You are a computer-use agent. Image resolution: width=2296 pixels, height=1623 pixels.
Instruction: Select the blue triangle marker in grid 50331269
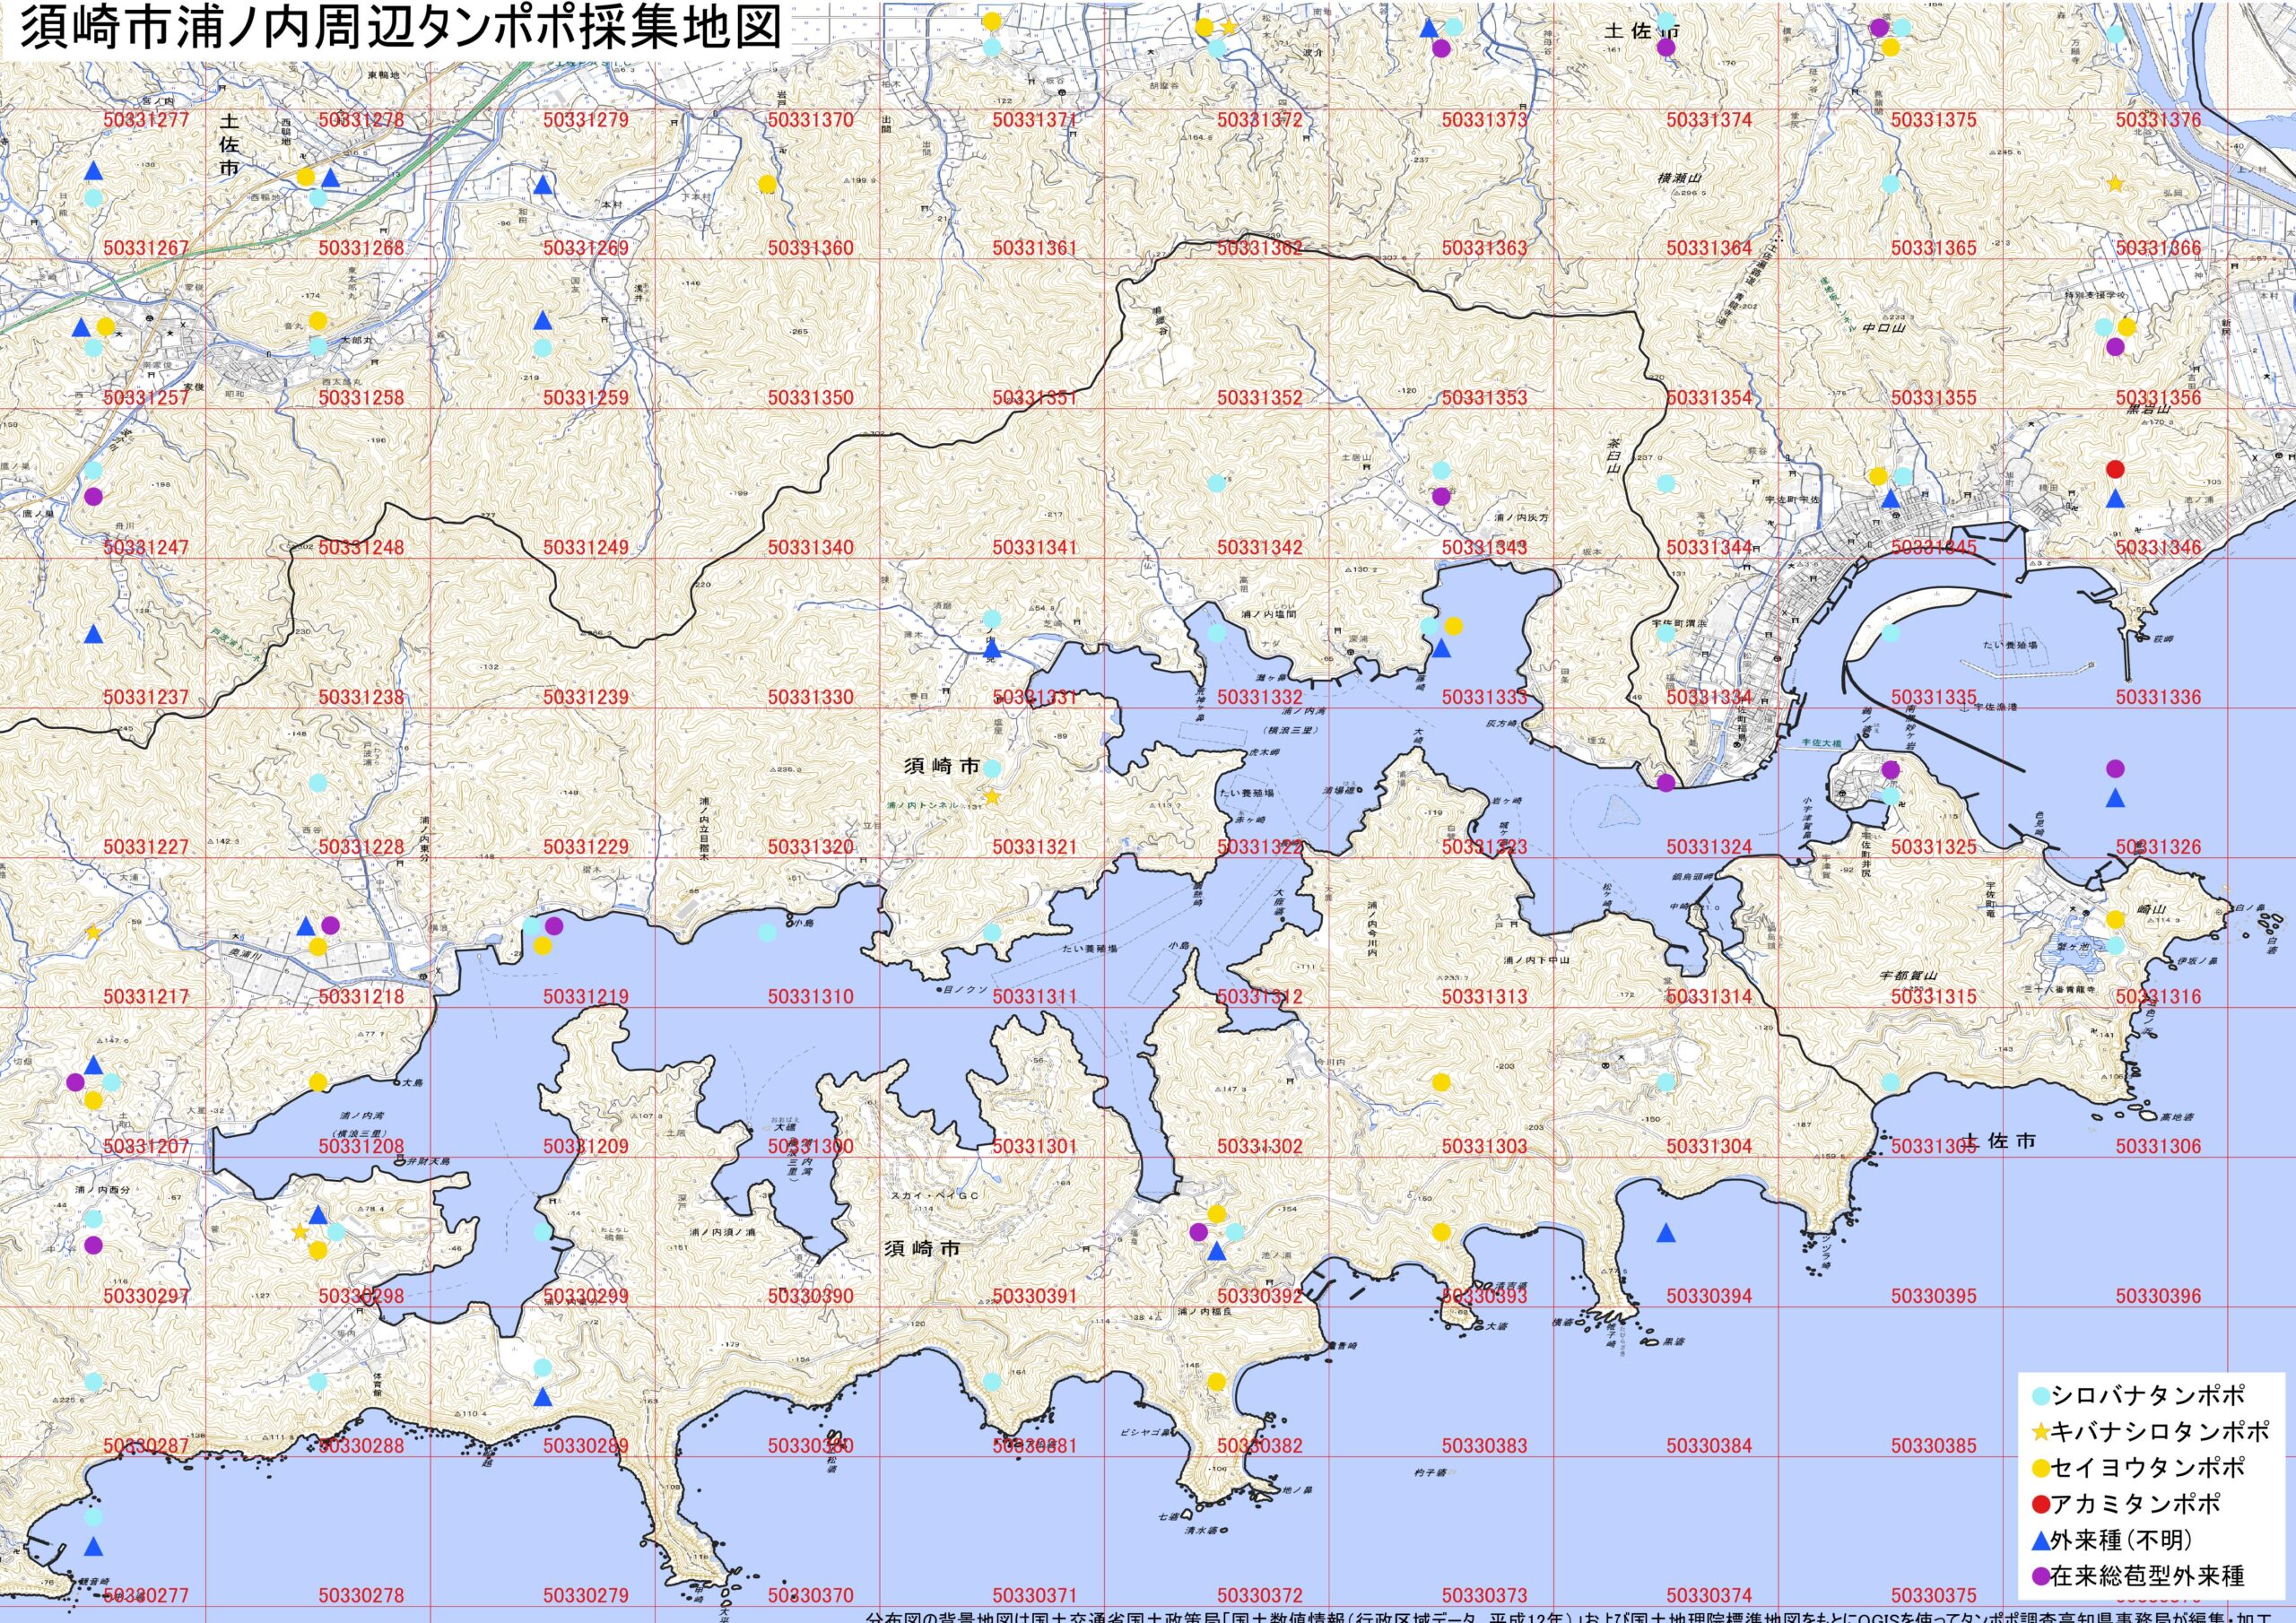(x=542, y=185)
